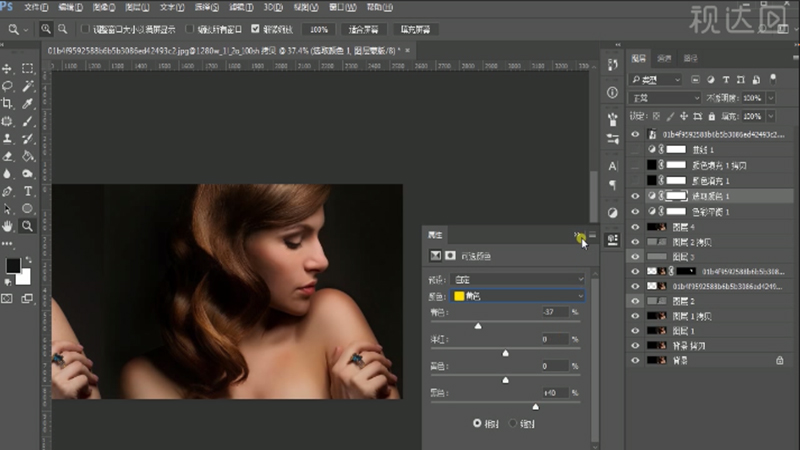This screenshot has height=450, width=800.
Task: Select the Eraser tool
Action: click(7, 156)
